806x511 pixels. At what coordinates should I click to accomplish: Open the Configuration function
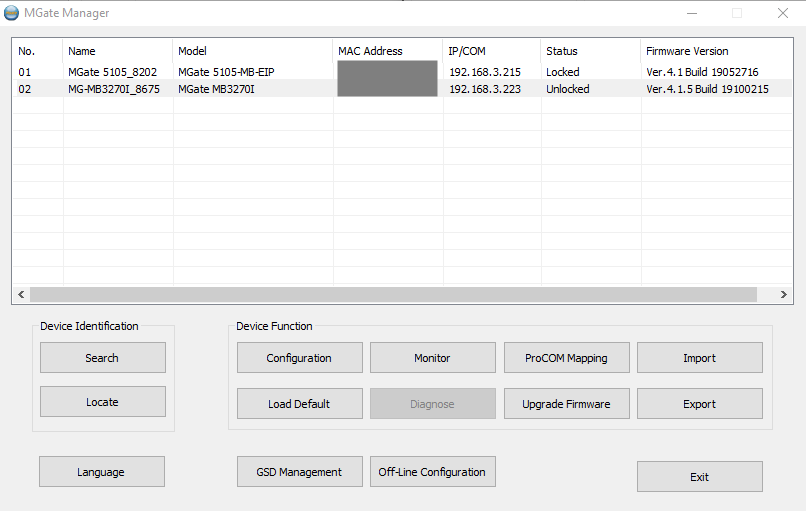[300, 358]
